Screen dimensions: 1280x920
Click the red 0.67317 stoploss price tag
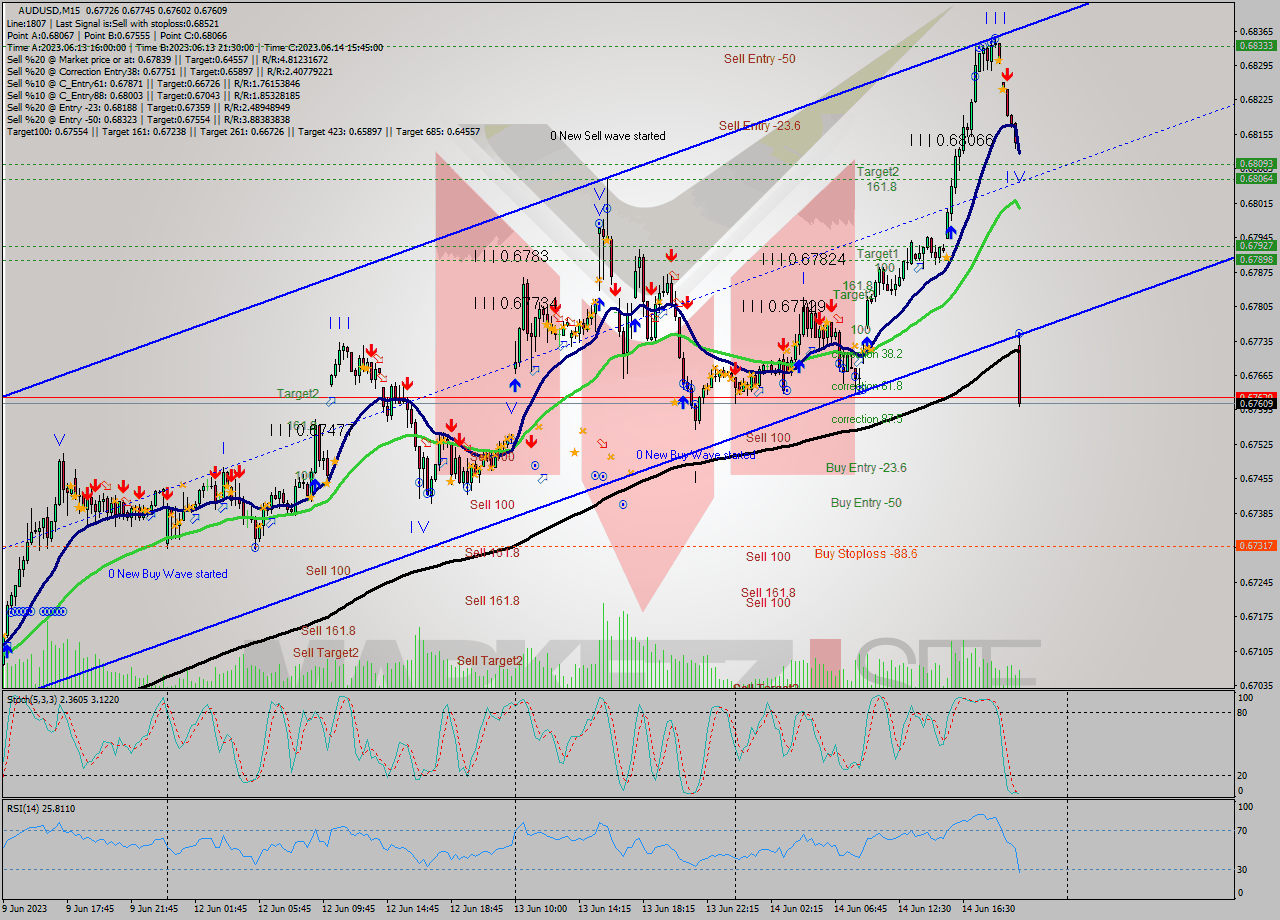click(1257, 546)
